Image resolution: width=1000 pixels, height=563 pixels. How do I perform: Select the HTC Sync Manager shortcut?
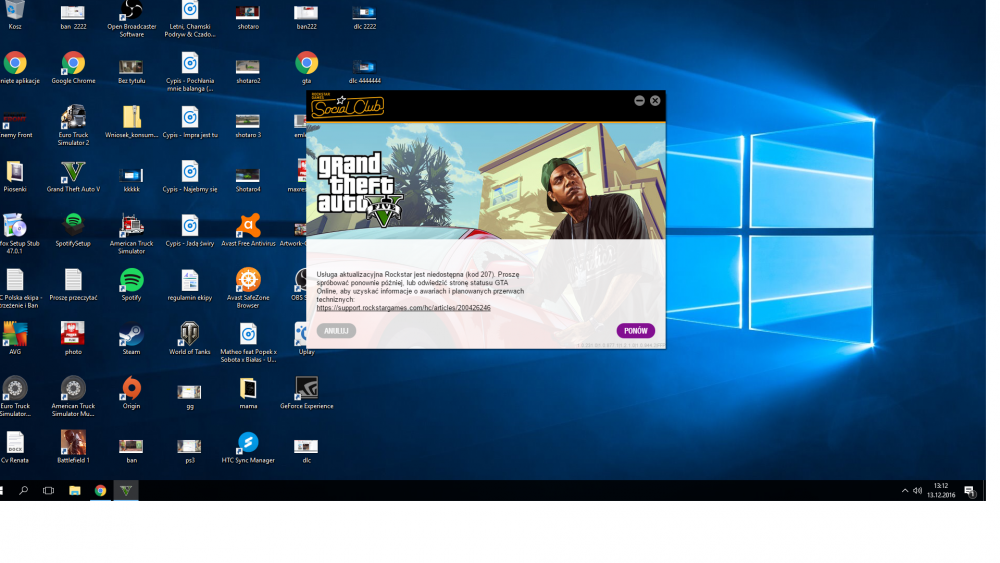(248, 448)
